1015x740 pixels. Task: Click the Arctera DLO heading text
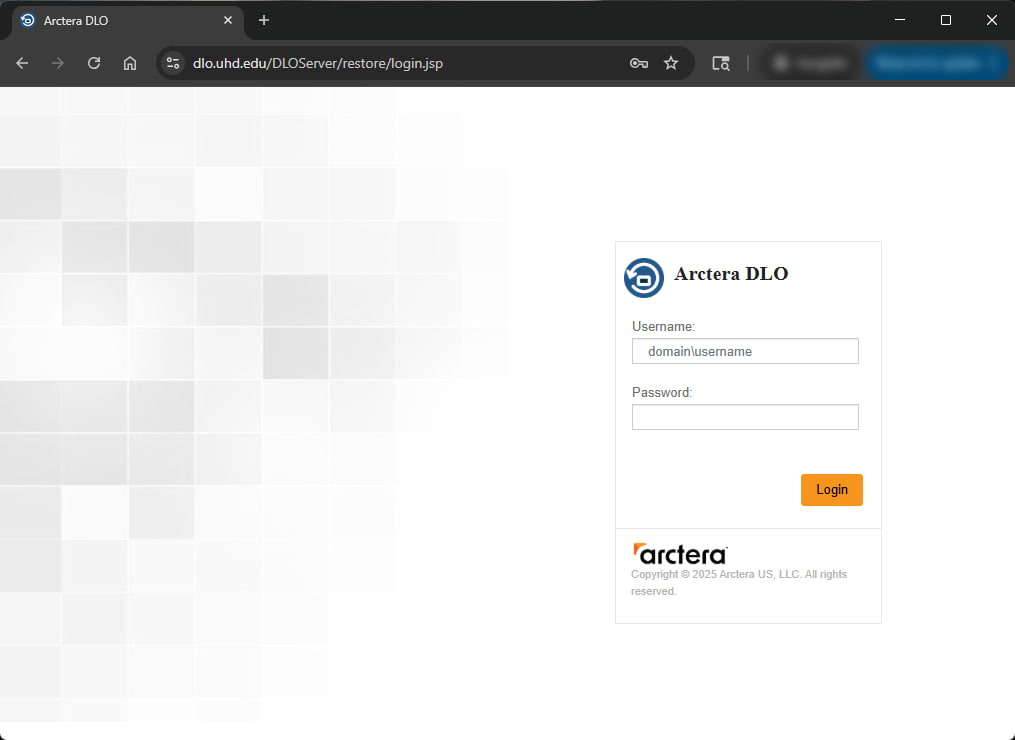point(731,274)
